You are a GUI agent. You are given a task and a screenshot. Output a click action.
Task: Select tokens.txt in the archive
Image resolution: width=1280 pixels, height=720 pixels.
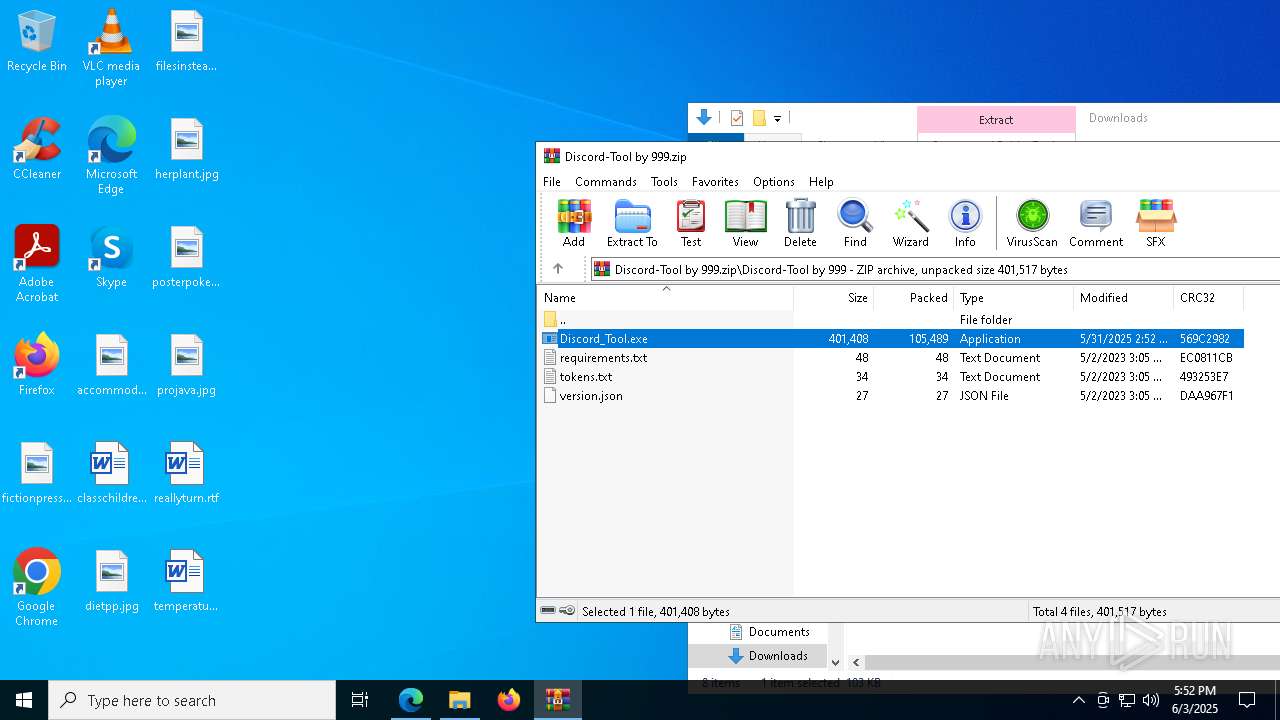point(890,377)
